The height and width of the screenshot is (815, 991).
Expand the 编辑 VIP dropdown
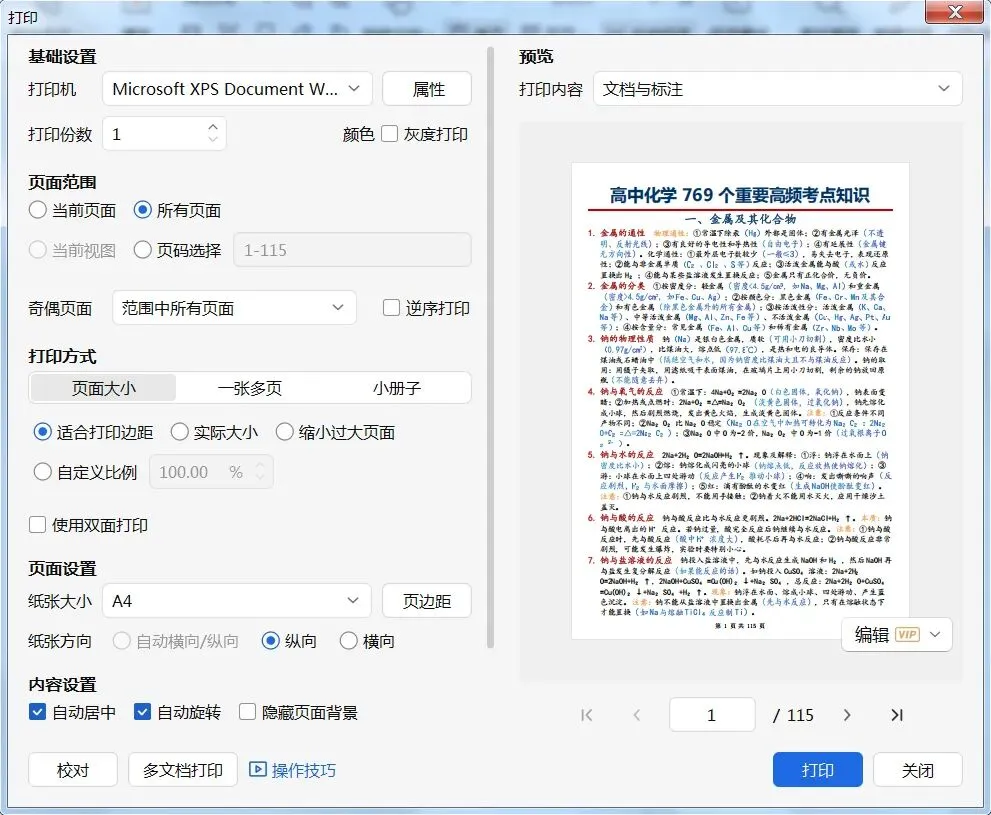(x=935, y=634)
